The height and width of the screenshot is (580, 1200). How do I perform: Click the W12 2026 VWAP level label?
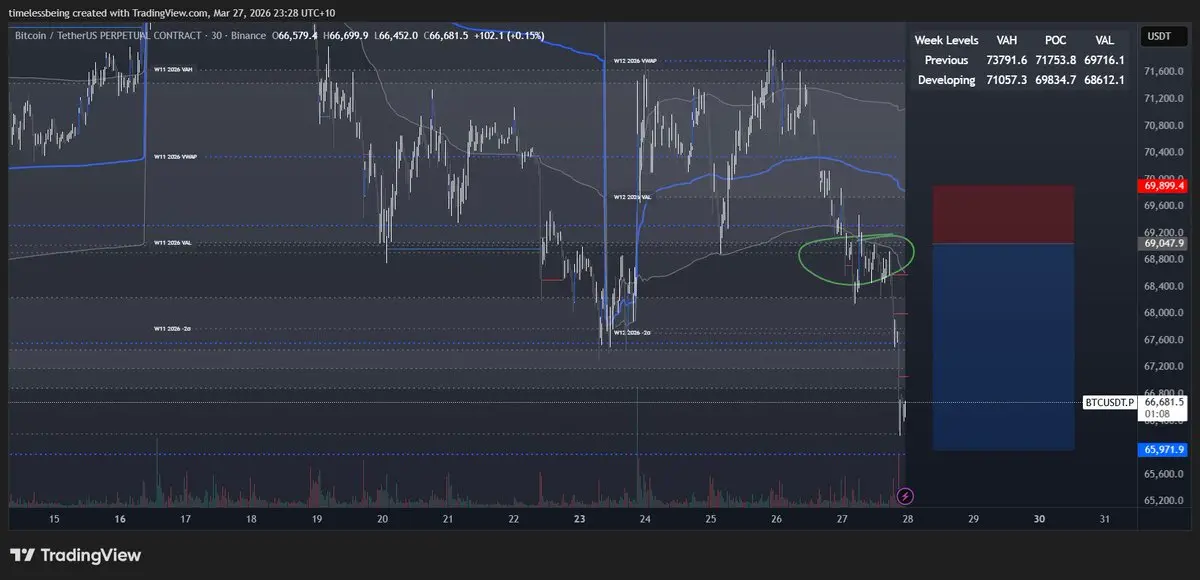[x=634, y=61]
